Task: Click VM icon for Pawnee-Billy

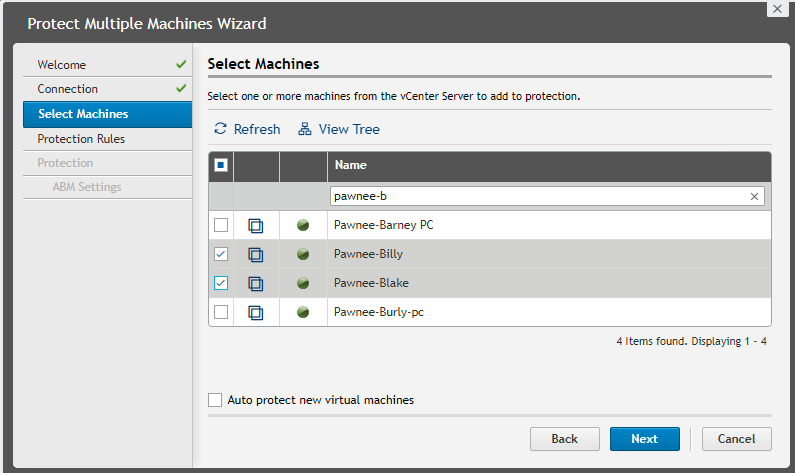Action: [x=256, y=254]
